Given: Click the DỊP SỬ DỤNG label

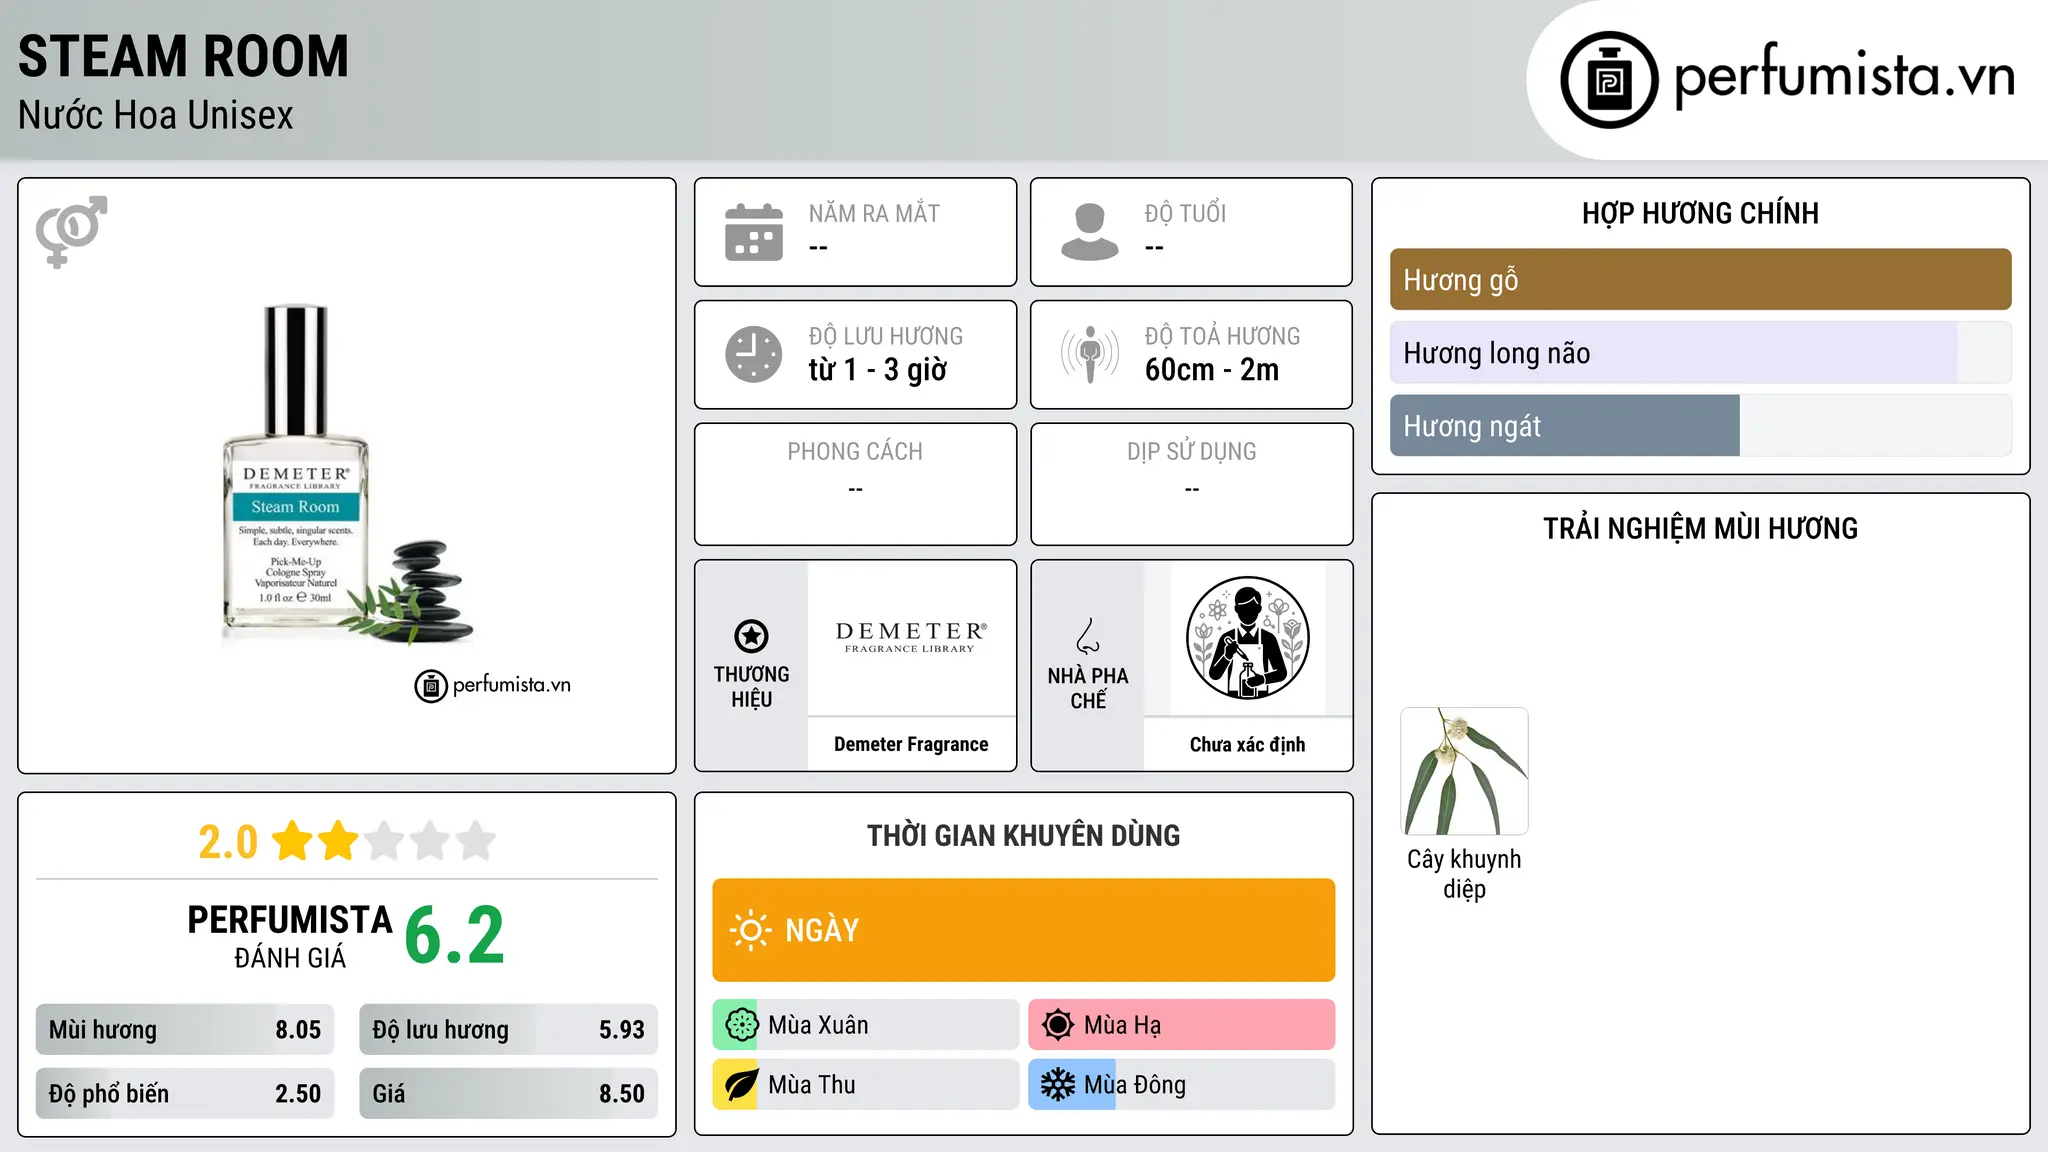Looking at the screenshot, I should click(x=1191, y=451).
